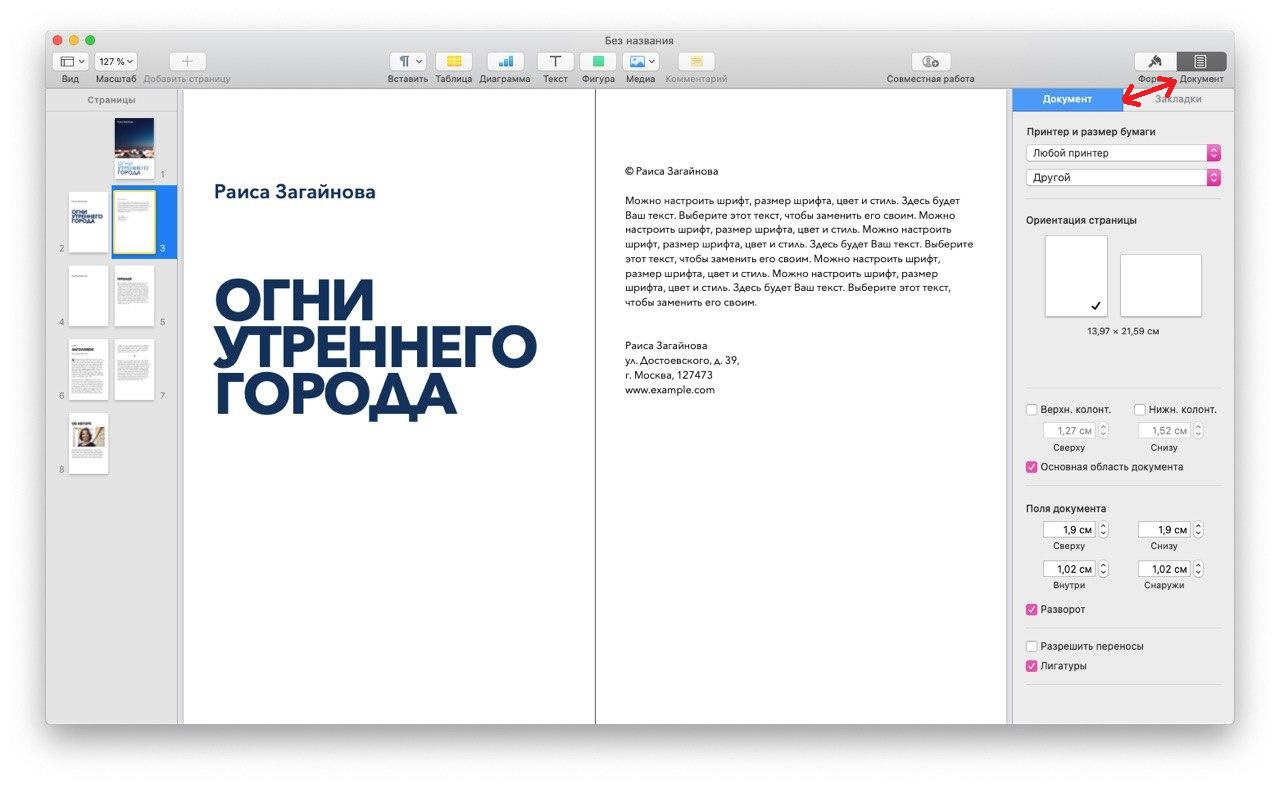The image size is (1280, 785).
Task: Open the Любой принтер printer dropdown
Action: coord(1123,153)
